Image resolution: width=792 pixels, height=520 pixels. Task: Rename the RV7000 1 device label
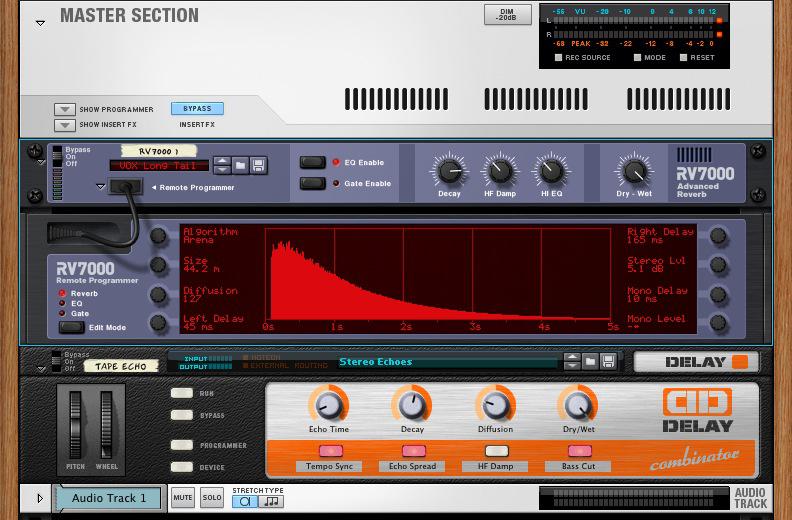coord(158,151)
